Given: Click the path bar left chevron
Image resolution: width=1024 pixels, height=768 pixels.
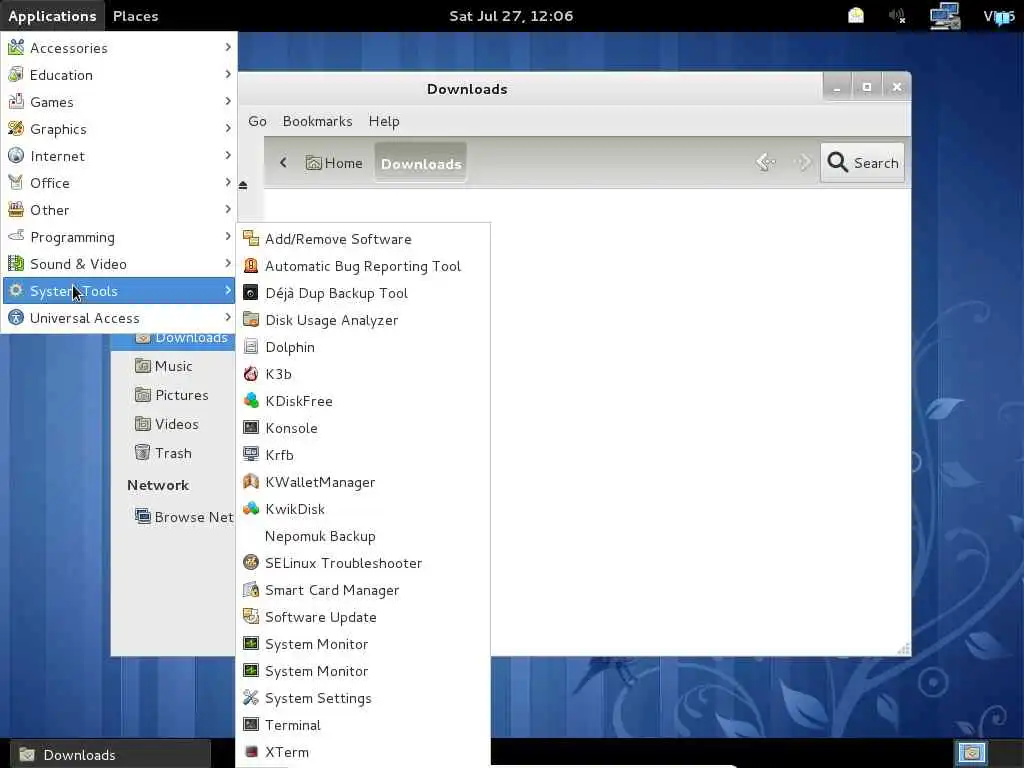Looking at the screenshot, I should (283, 163).
